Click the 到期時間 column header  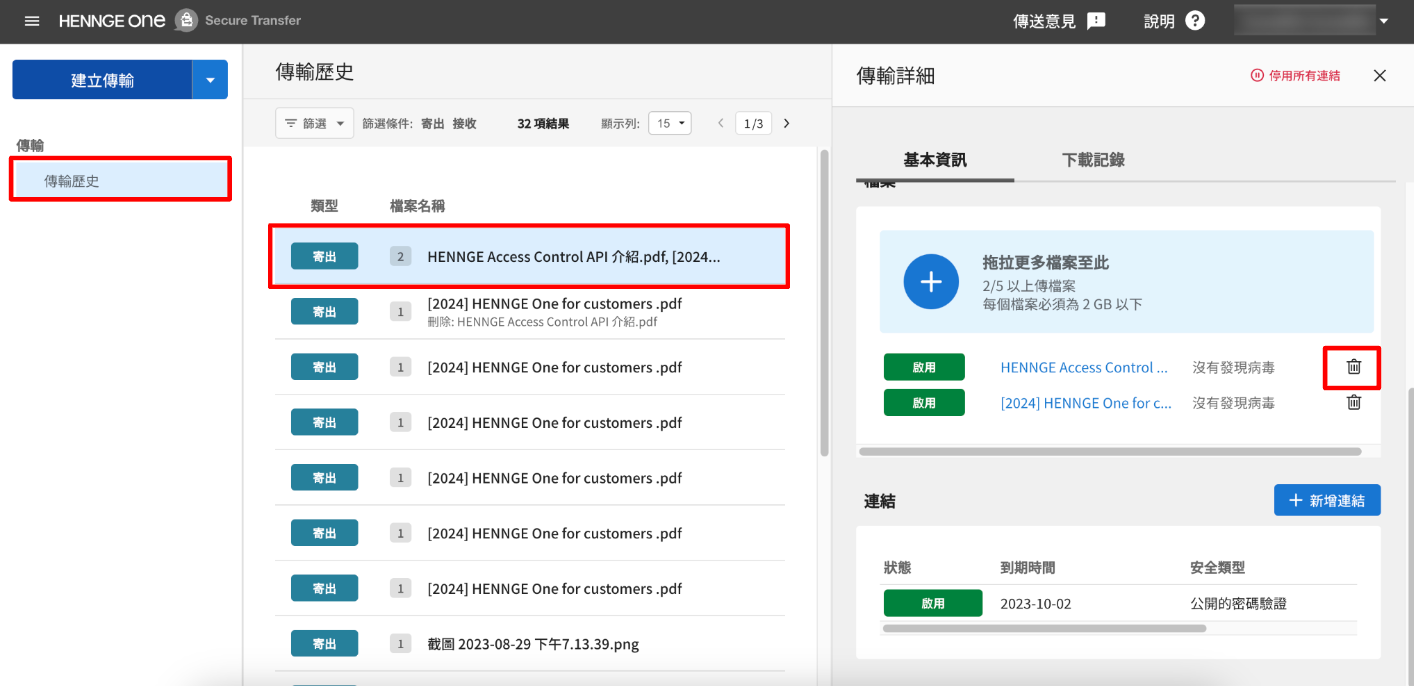coord(1027,567)
